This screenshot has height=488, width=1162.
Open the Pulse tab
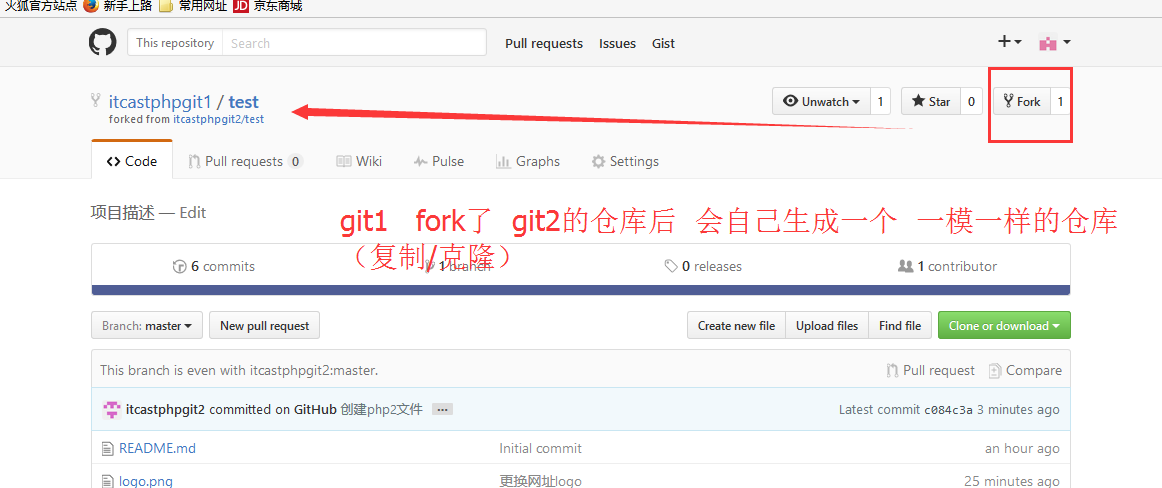click(x=439, y=161)
